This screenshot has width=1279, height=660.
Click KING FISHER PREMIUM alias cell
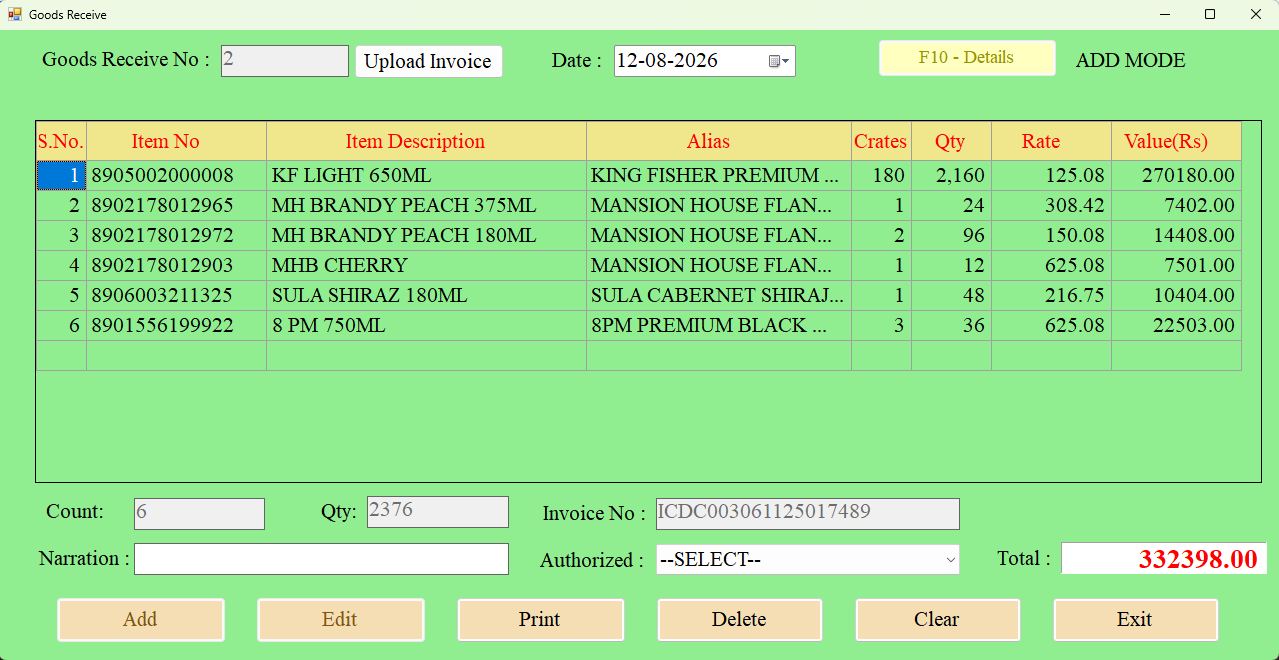pos(718,176)
